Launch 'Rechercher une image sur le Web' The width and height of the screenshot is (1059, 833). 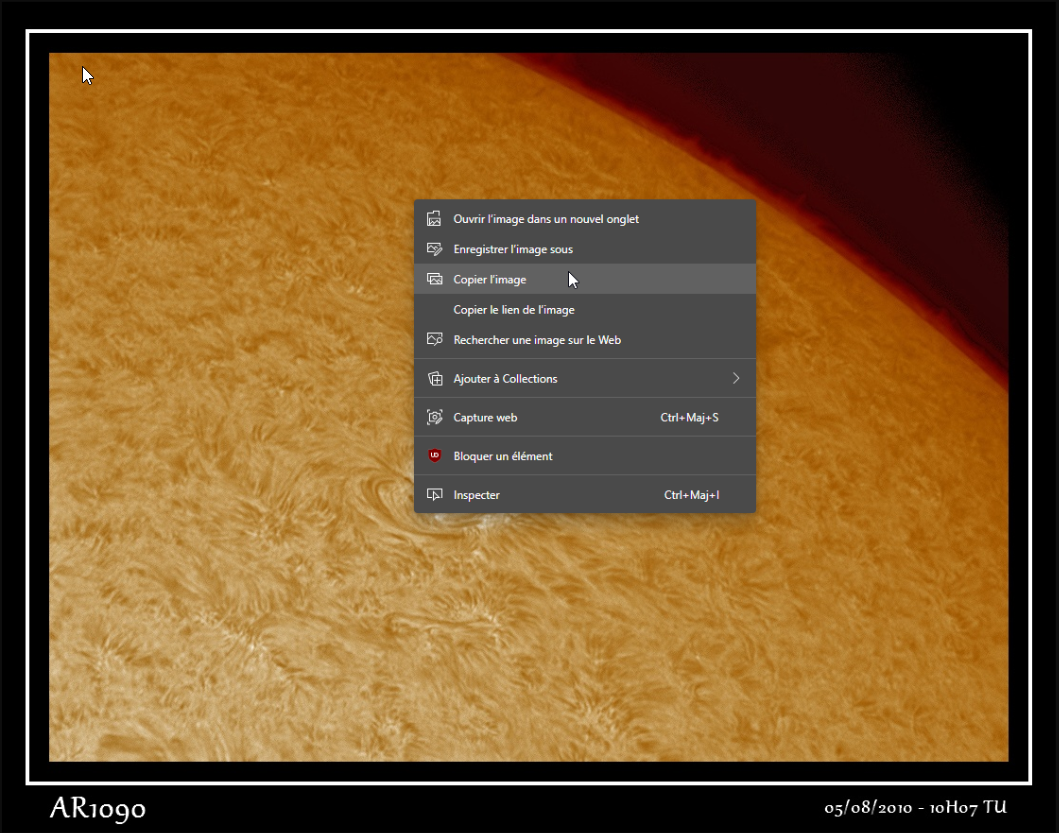click(x=537, y=339)
